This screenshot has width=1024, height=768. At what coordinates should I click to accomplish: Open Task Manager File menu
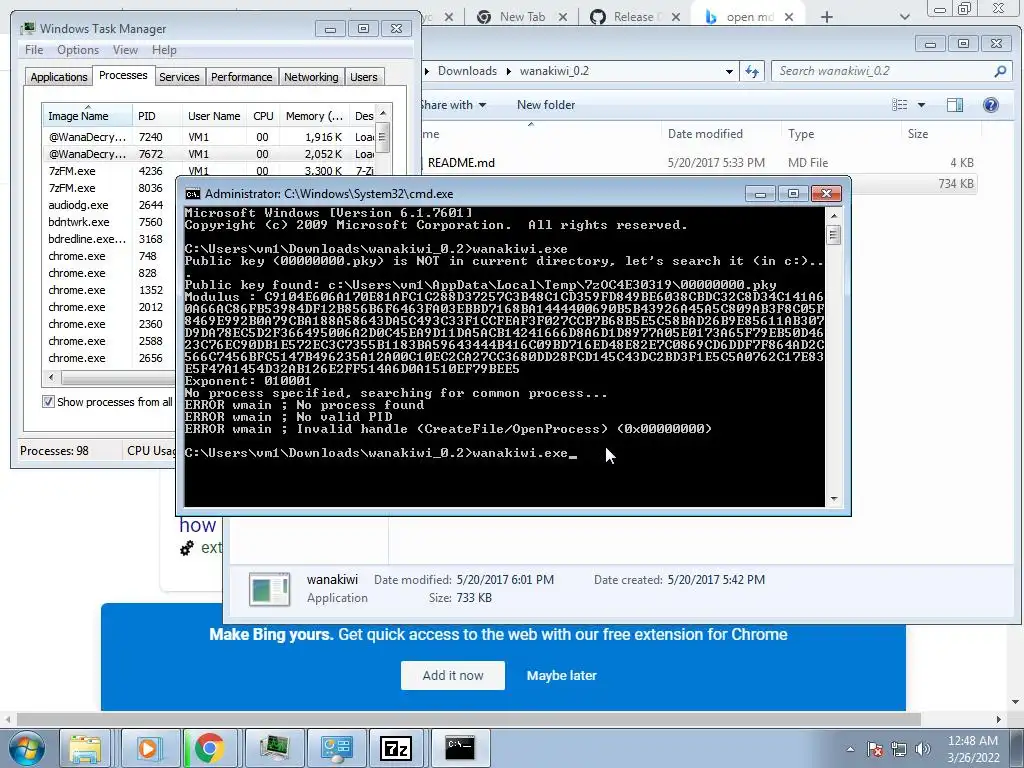coord(34,50)
